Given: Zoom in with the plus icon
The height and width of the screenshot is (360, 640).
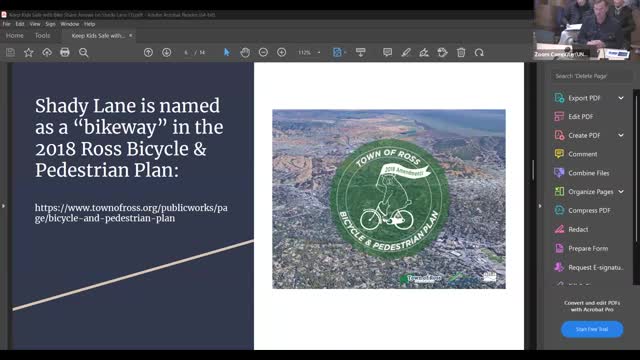Looking at the screenshot, I should click(x=282, y=52).
